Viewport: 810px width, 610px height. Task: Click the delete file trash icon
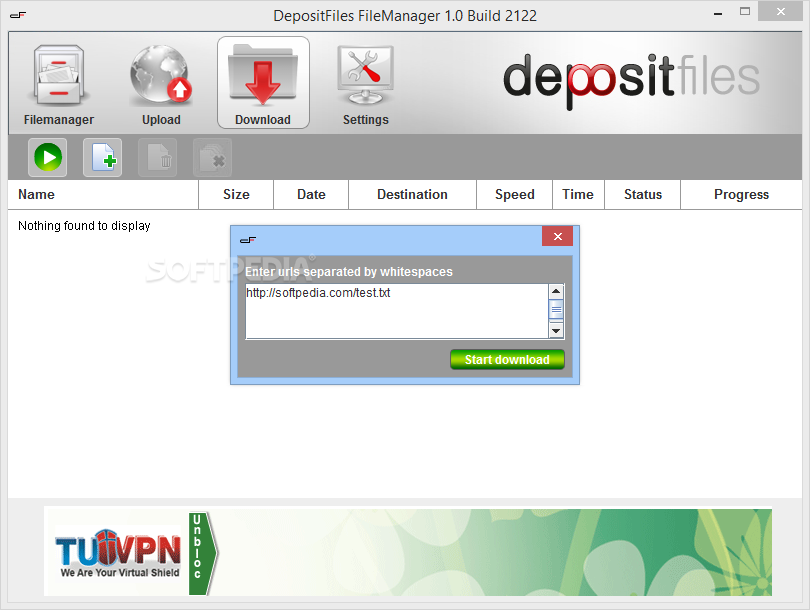158,158
